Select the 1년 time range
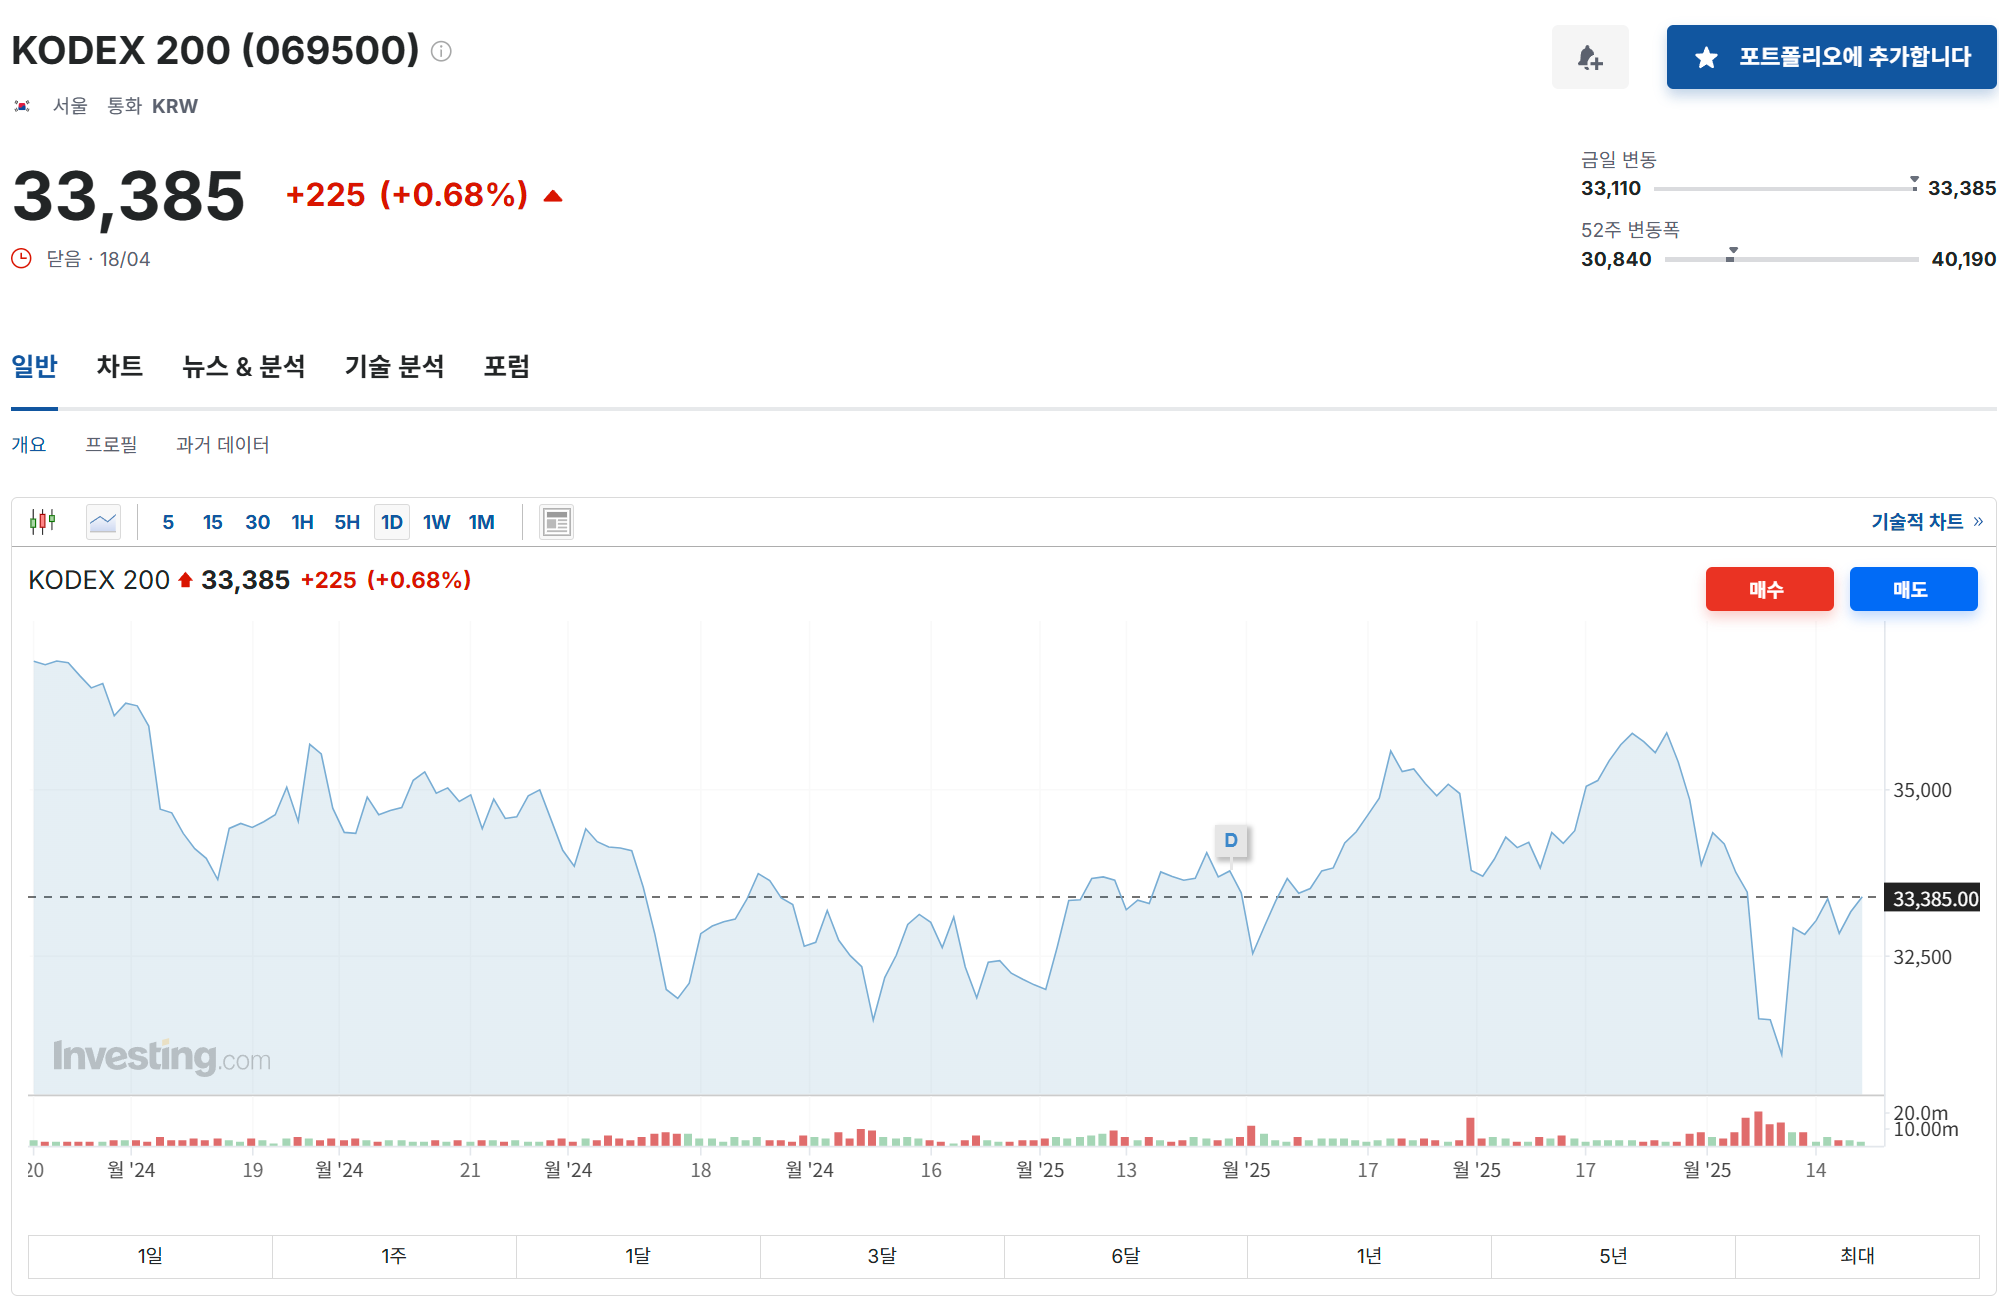The image size is (1999, 1302). (x=1368, y=1256)
